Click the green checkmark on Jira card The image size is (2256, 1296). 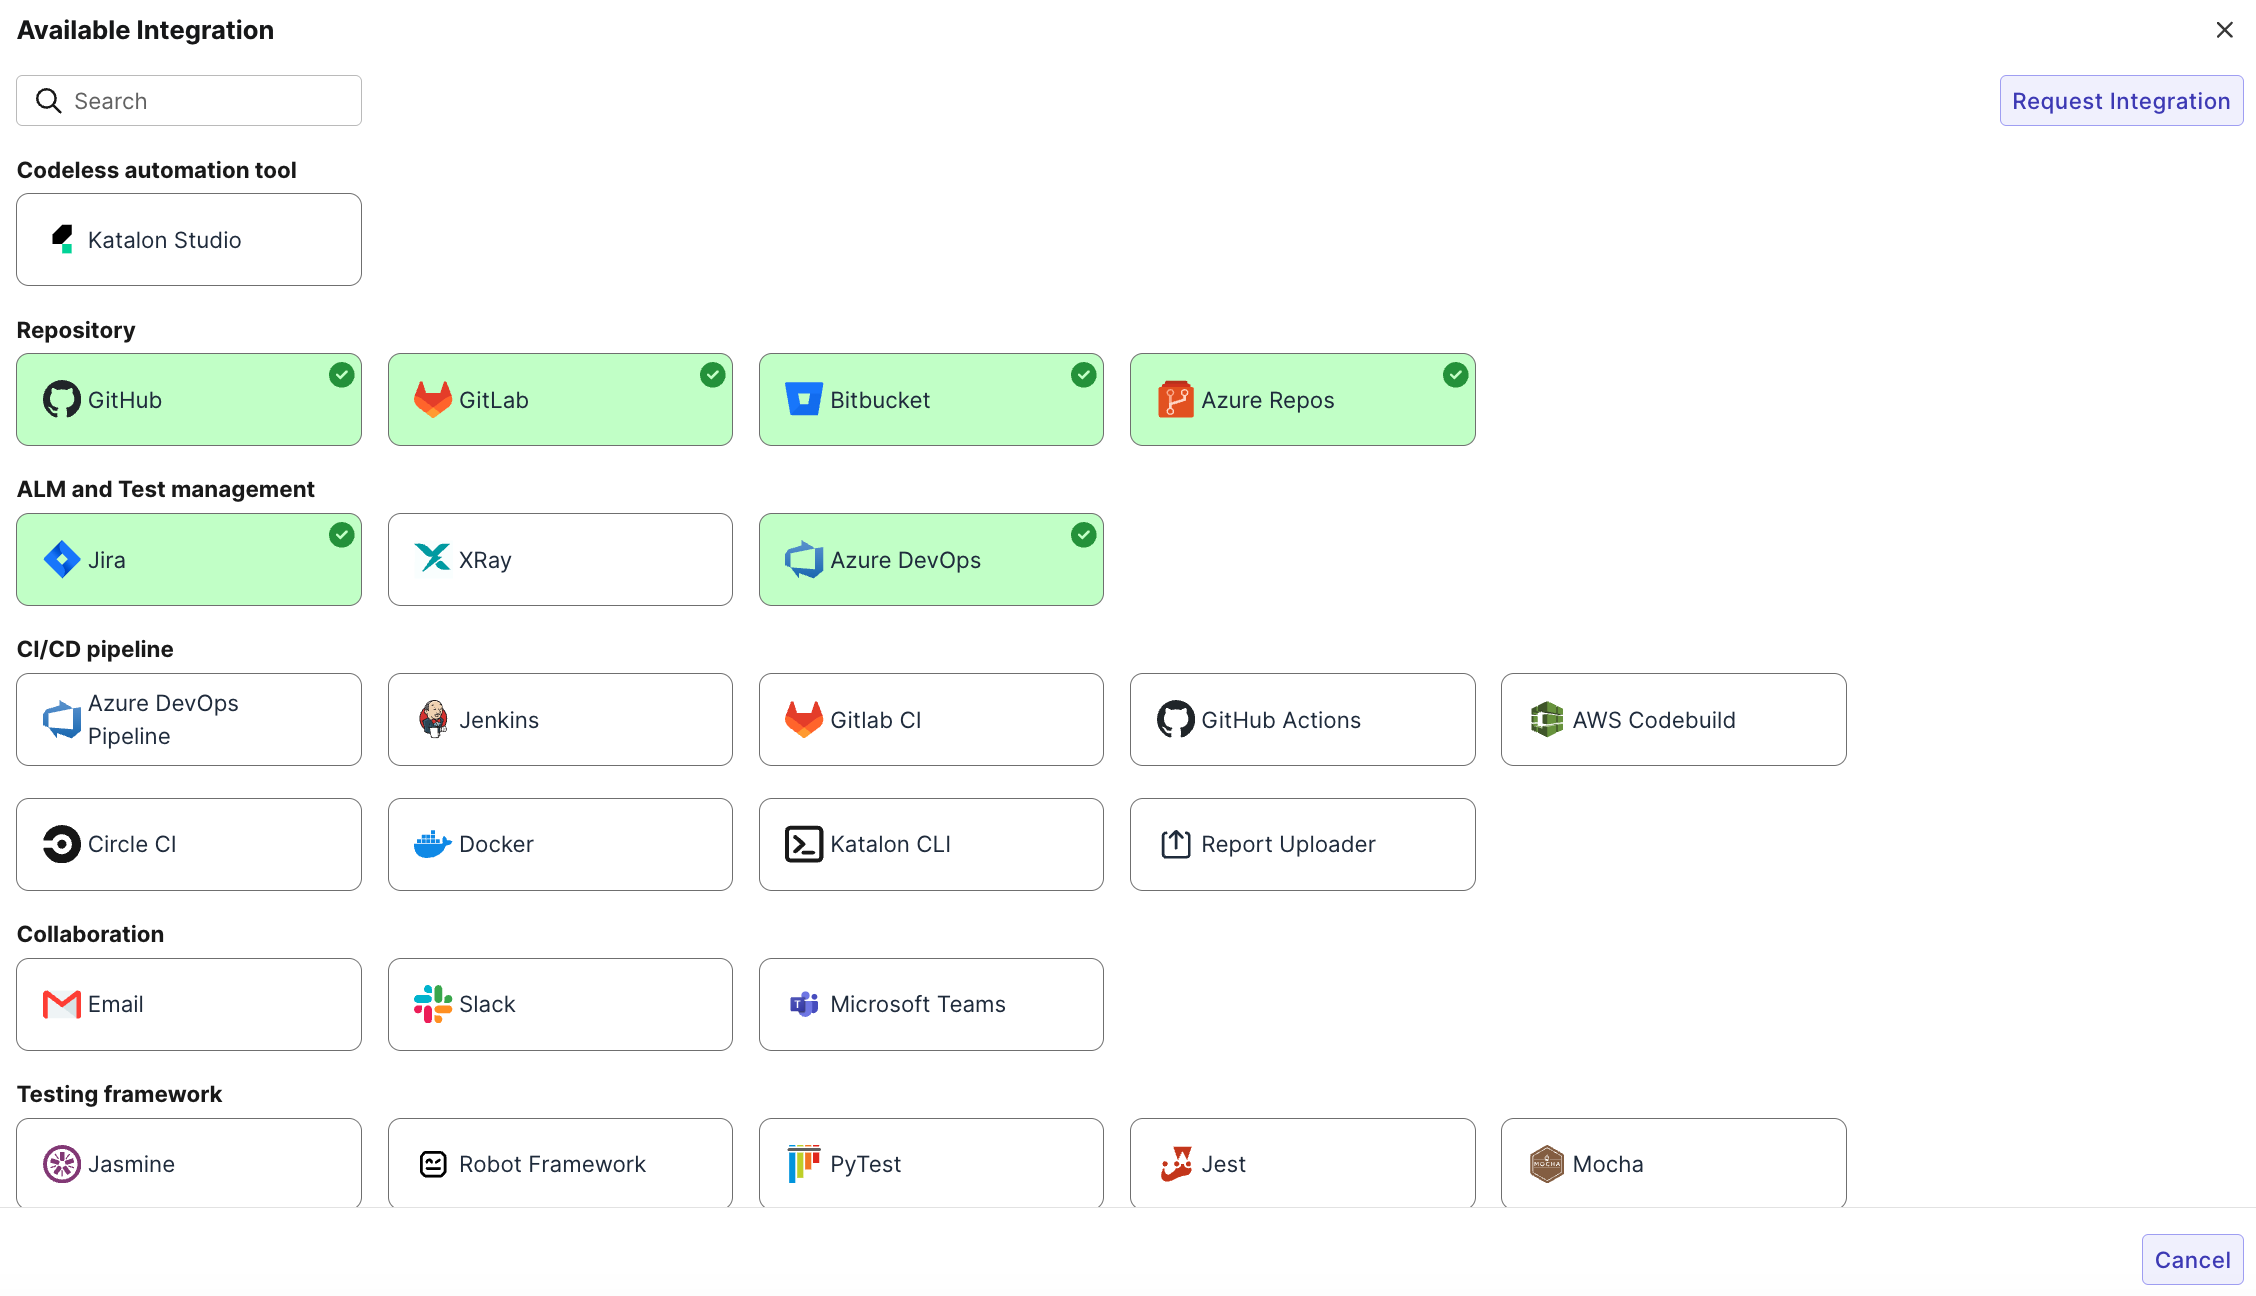click(341, 535)
